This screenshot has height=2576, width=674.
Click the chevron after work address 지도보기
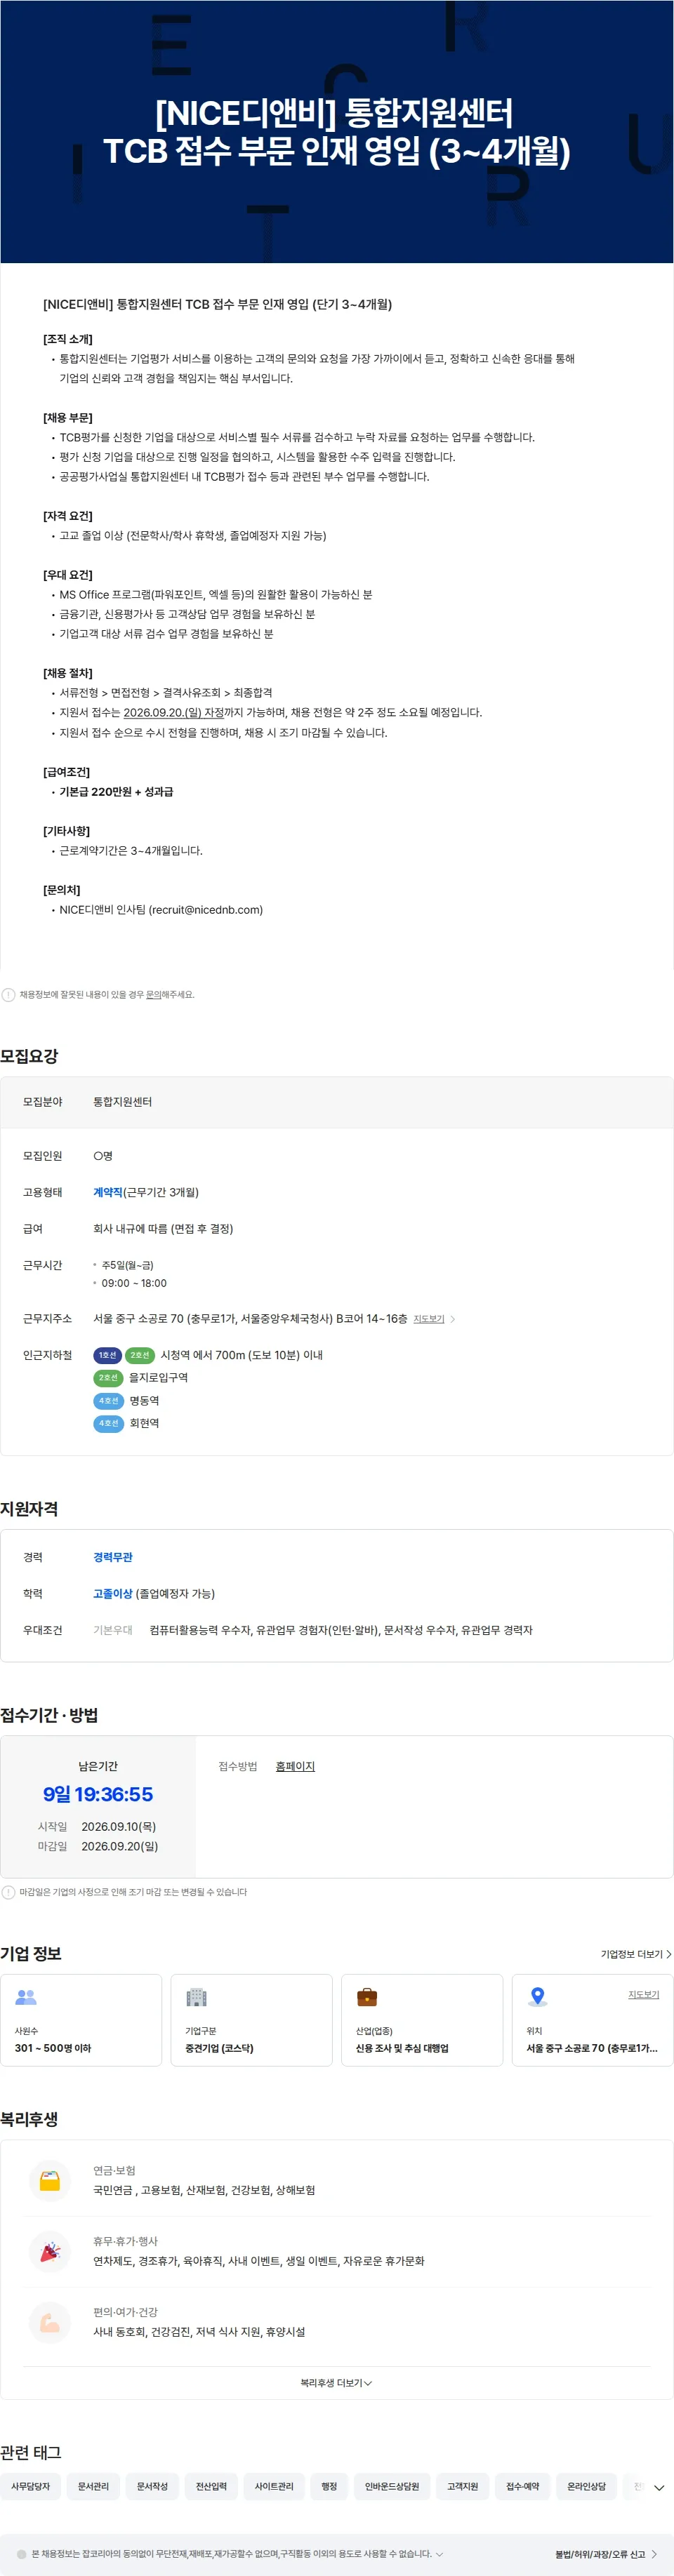(x=453, y=1319)
